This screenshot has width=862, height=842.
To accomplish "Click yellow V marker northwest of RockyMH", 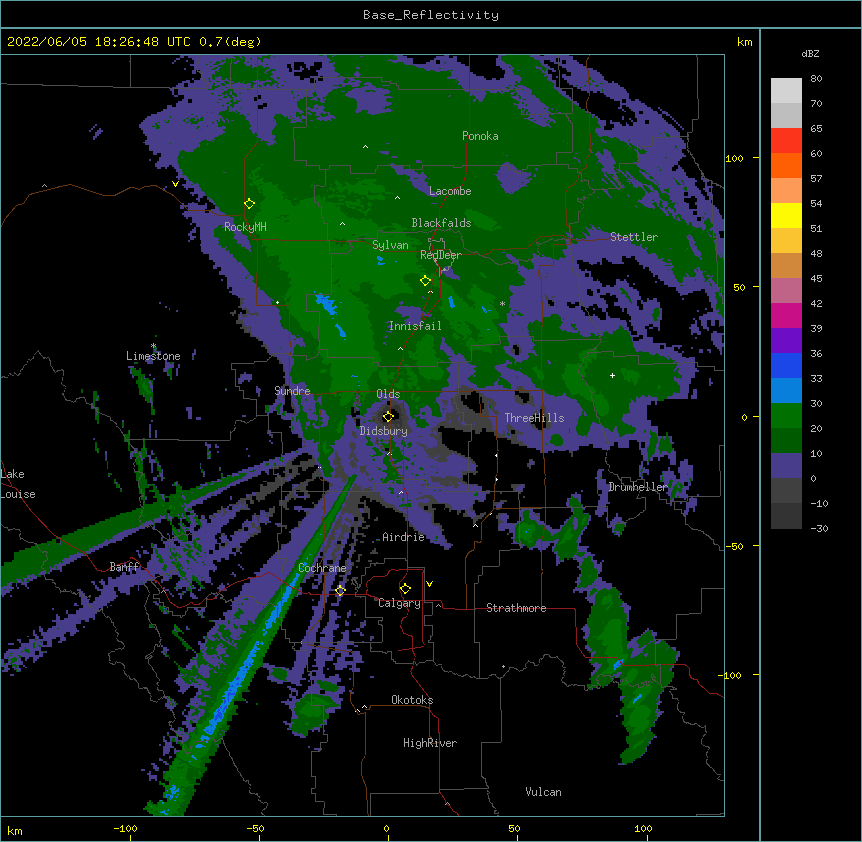I will click(175, 184).
